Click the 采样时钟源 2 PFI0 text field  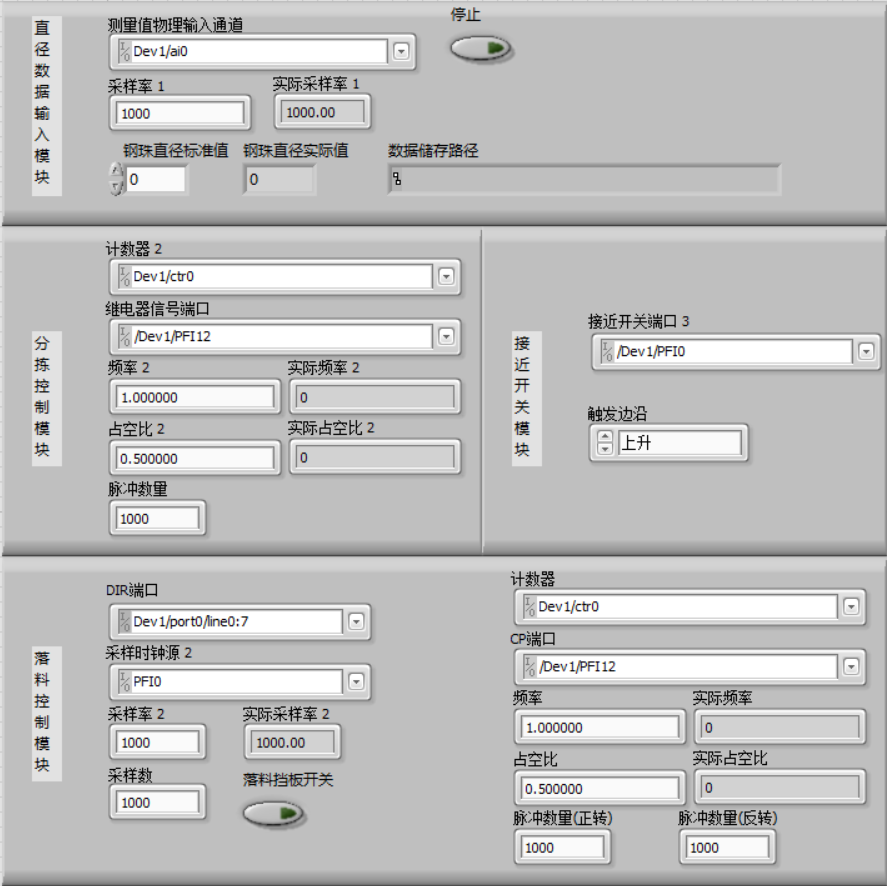(236, 682)
